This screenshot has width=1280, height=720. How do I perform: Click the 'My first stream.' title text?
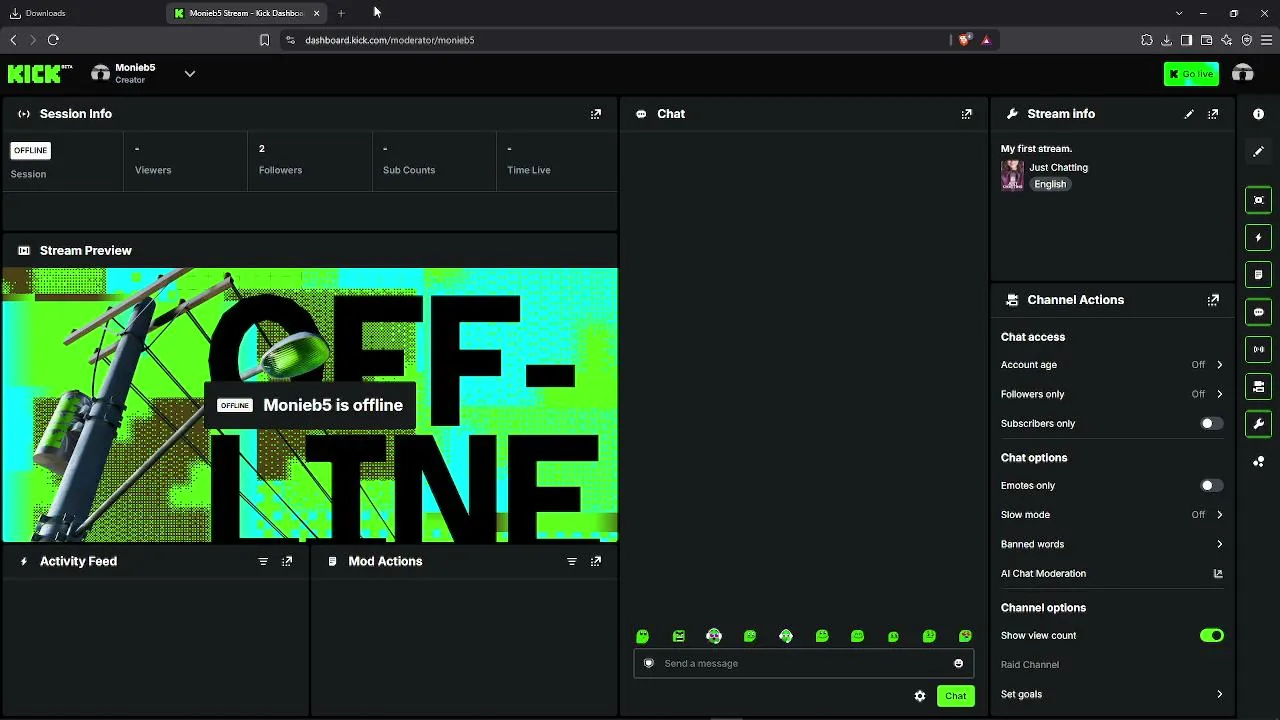[1036, 149]
